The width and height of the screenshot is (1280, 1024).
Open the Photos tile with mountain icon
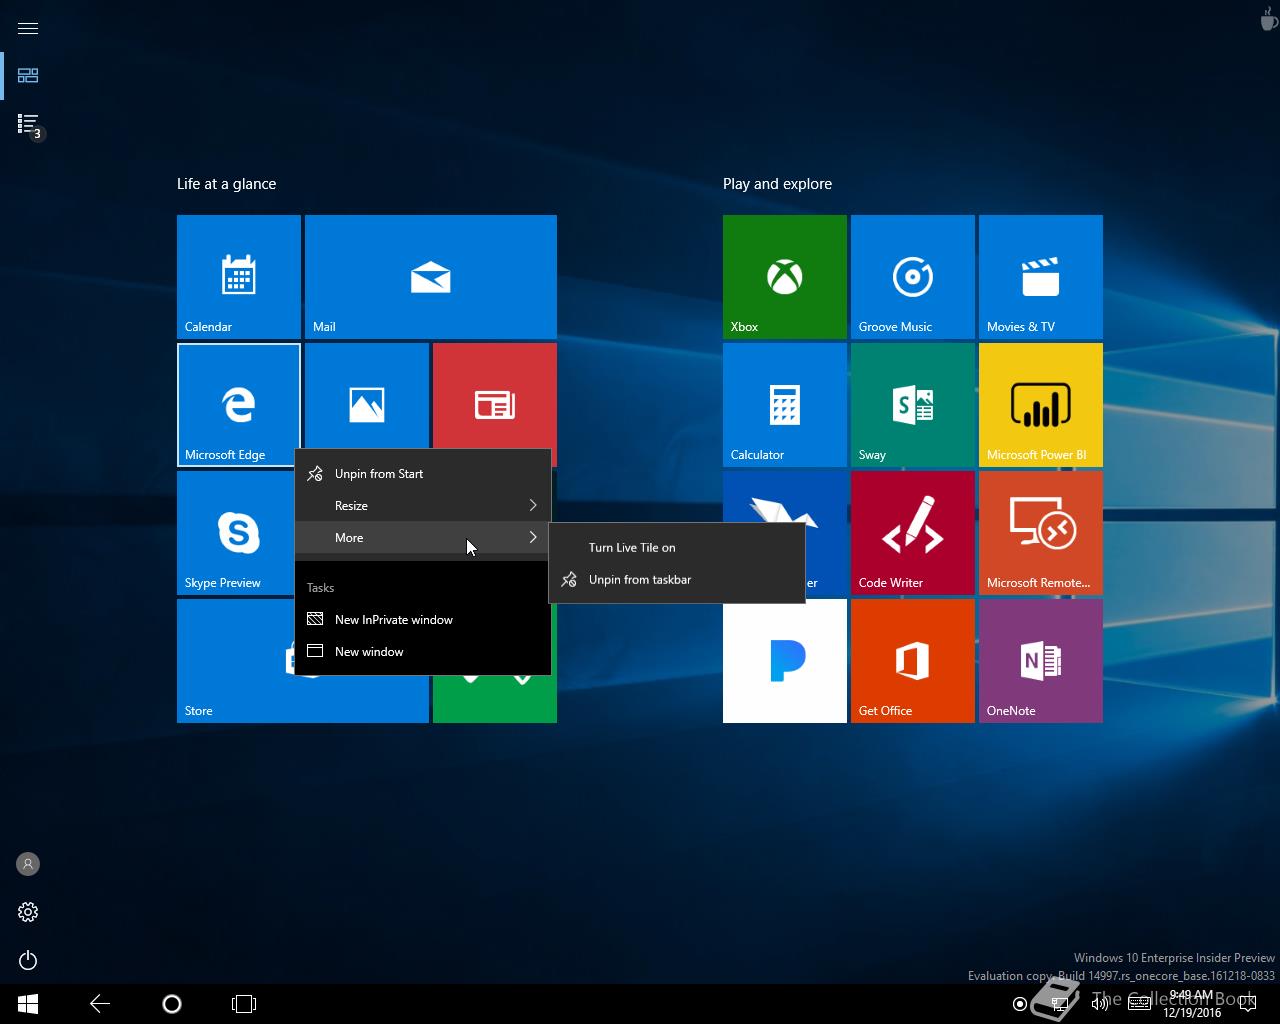pos(367,396)
